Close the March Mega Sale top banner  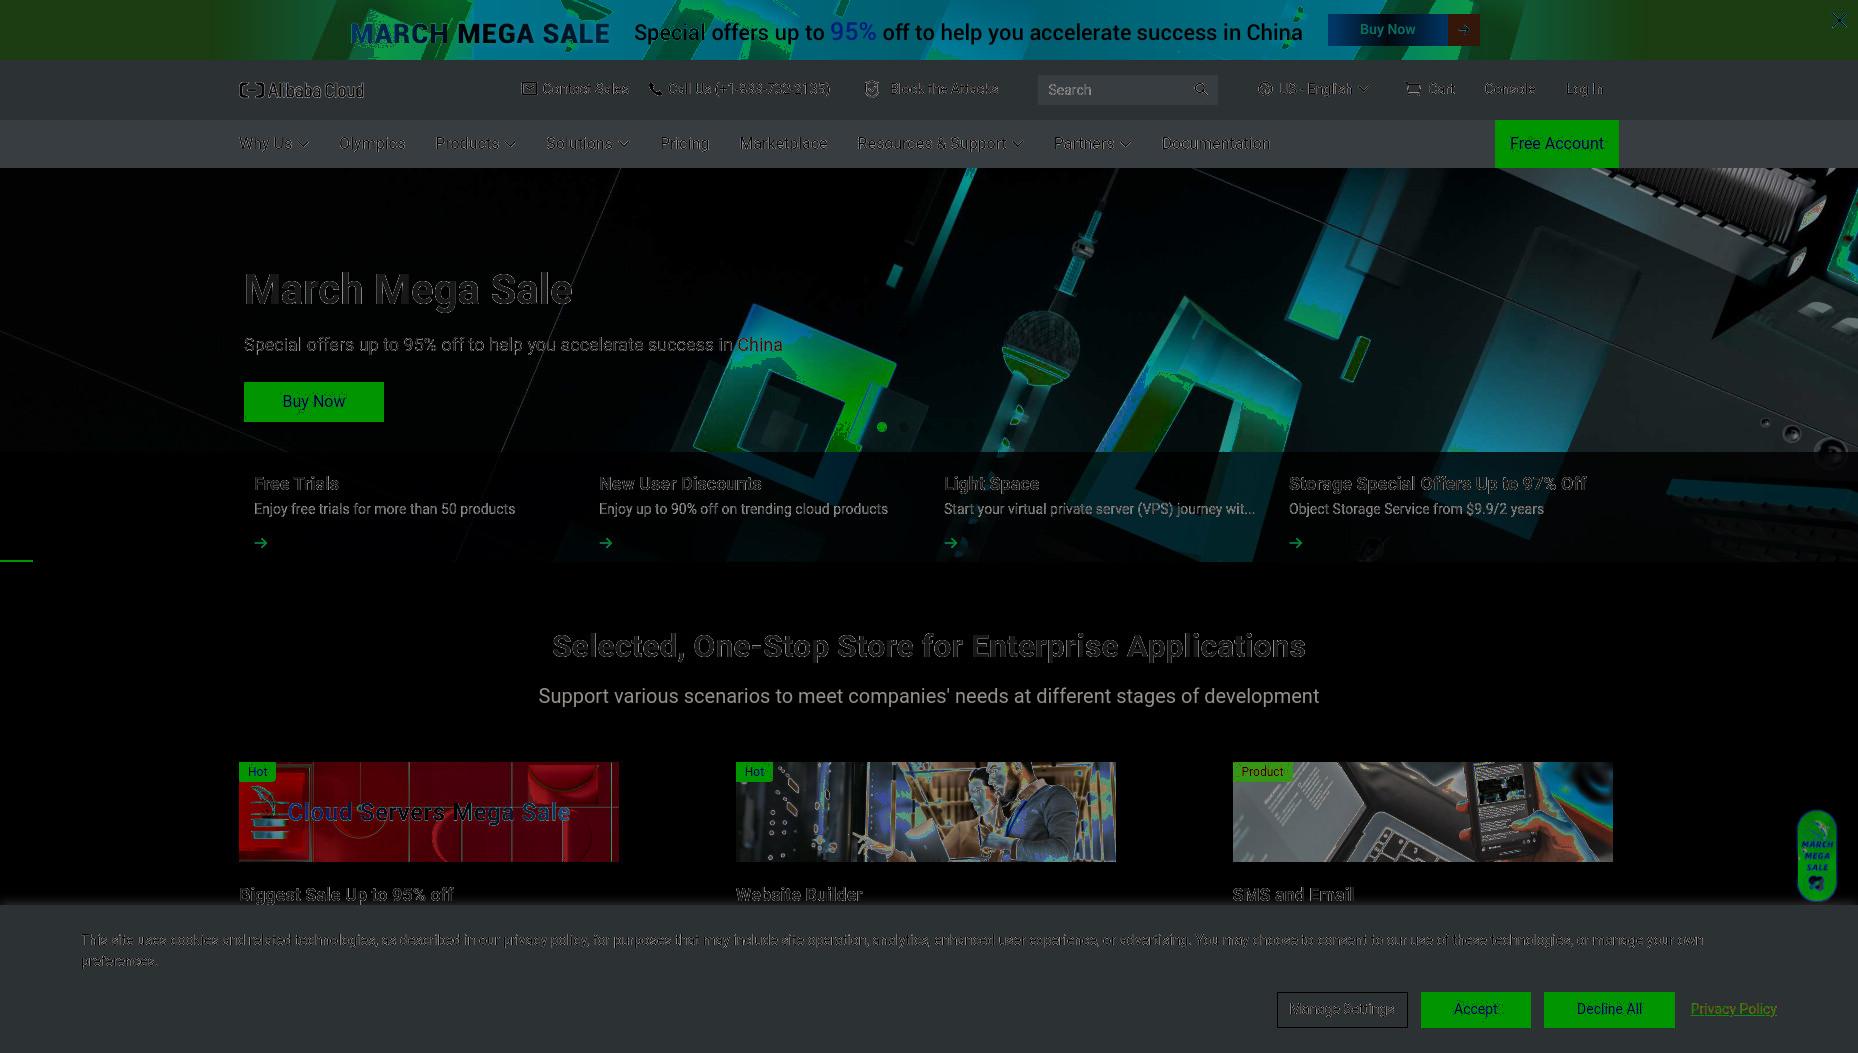tap(1839, 20)
